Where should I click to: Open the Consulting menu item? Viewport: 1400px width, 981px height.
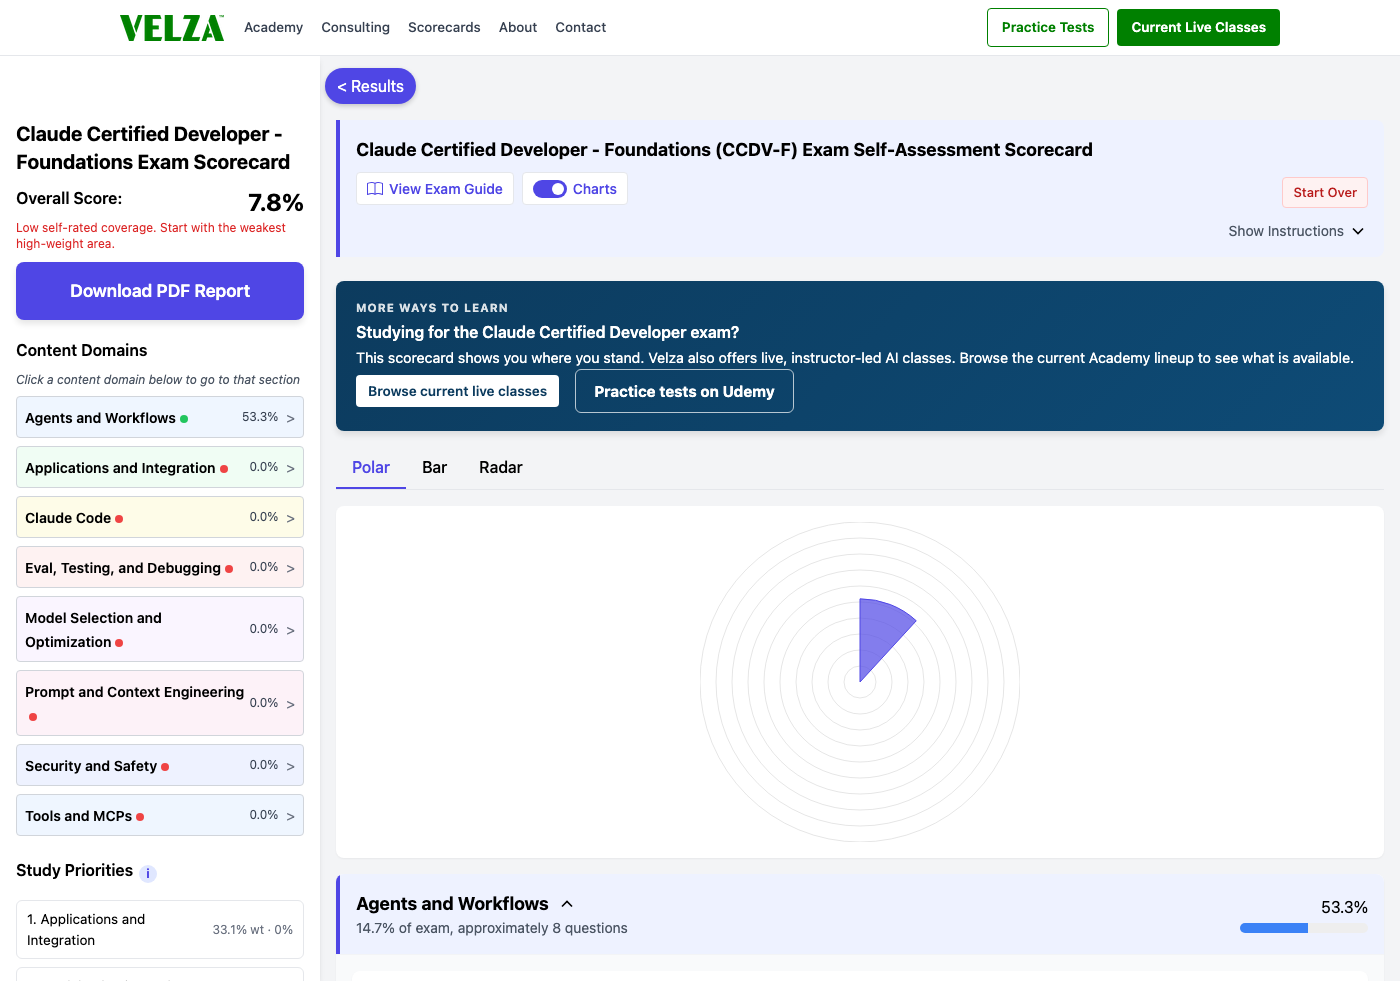pos(355,28)
